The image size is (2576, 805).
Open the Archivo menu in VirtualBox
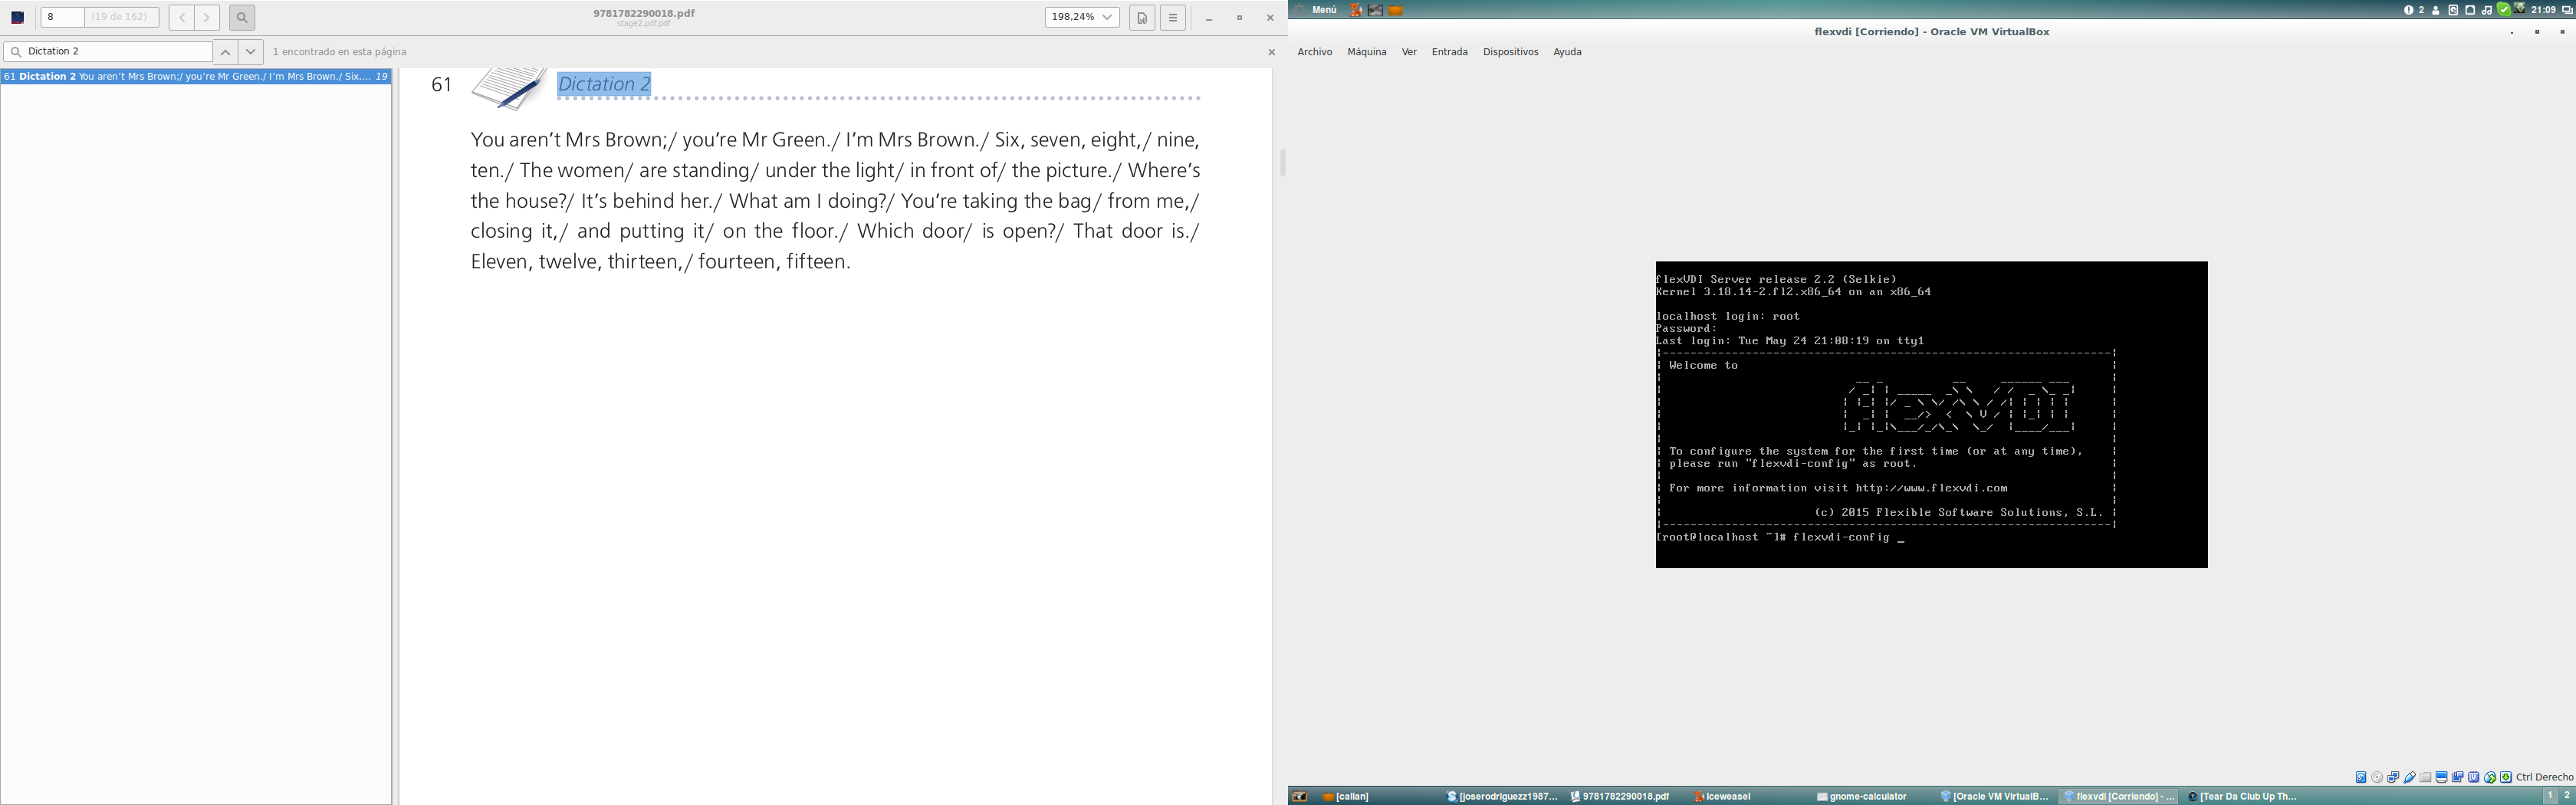1314,52
